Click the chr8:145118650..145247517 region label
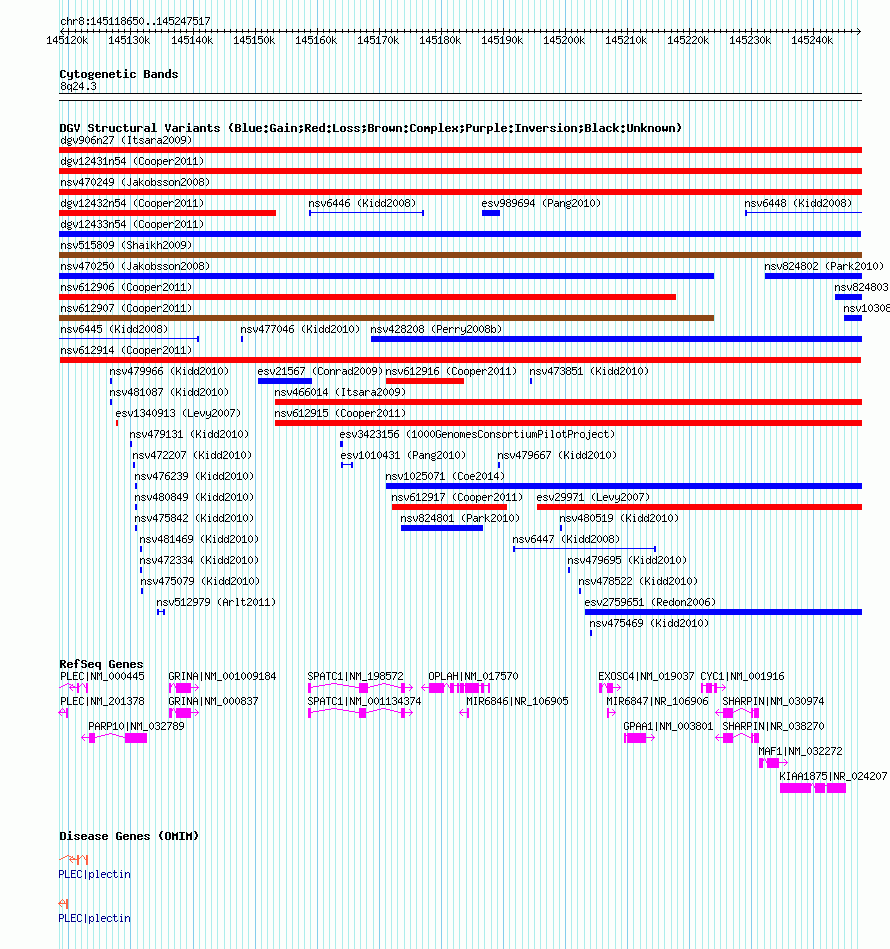The image size is (890, 949). (136, 21)
